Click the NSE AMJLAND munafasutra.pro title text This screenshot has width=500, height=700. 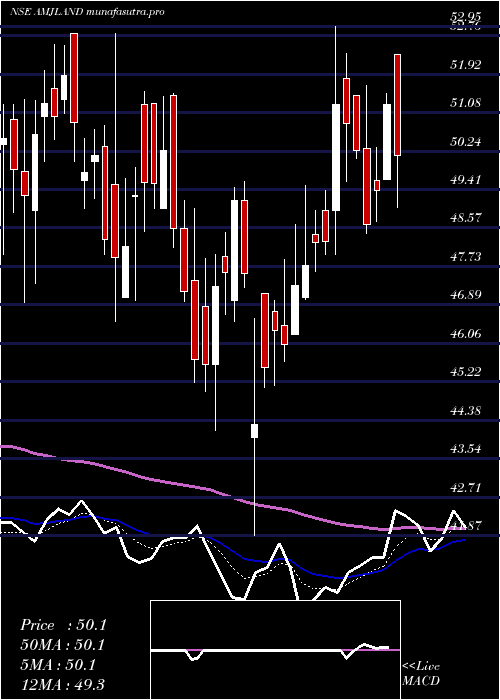coord(87,12)
